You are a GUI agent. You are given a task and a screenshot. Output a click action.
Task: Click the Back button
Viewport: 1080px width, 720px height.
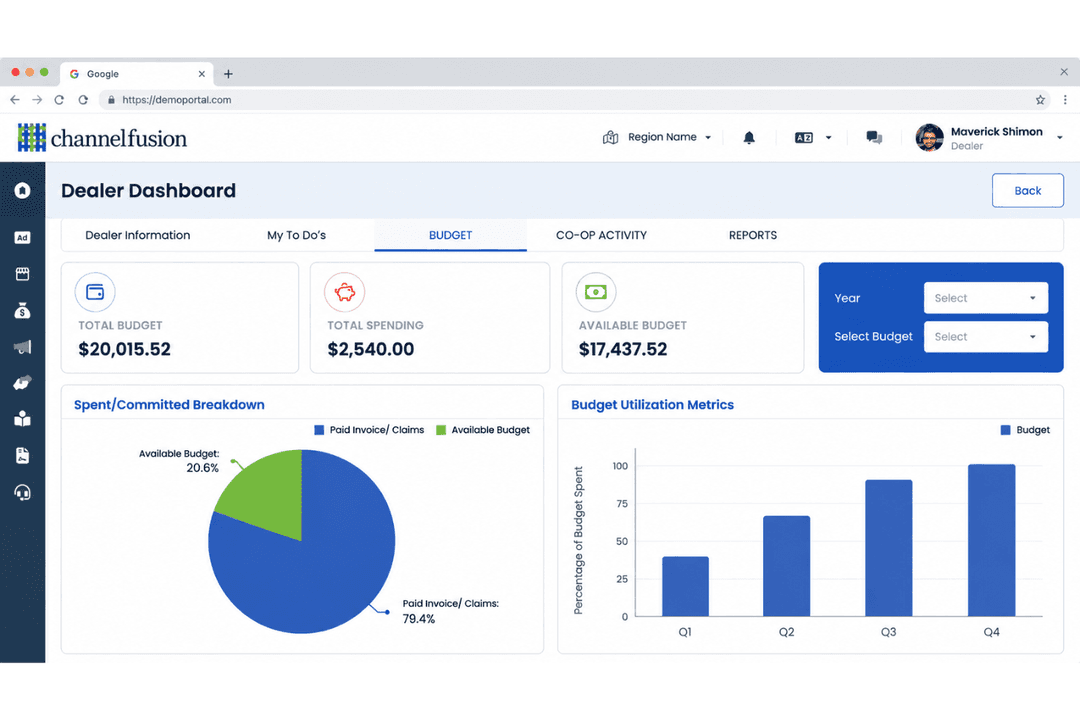(x=1028, y=190)
